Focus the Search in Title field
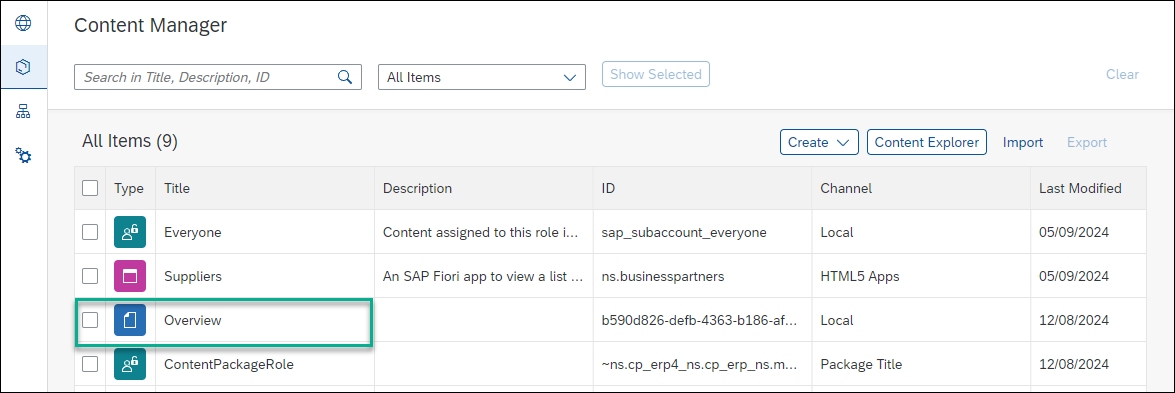The width and height of the screenshot is (1175, 393). point(218,76)
